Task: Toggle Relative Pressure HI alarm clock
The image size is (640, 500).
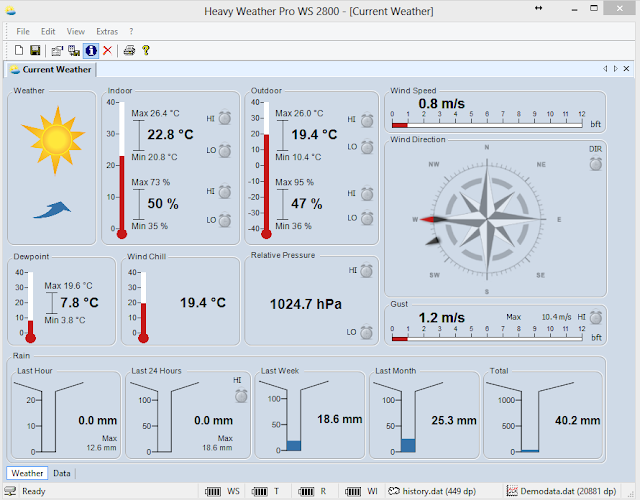Action: [367, 270]
